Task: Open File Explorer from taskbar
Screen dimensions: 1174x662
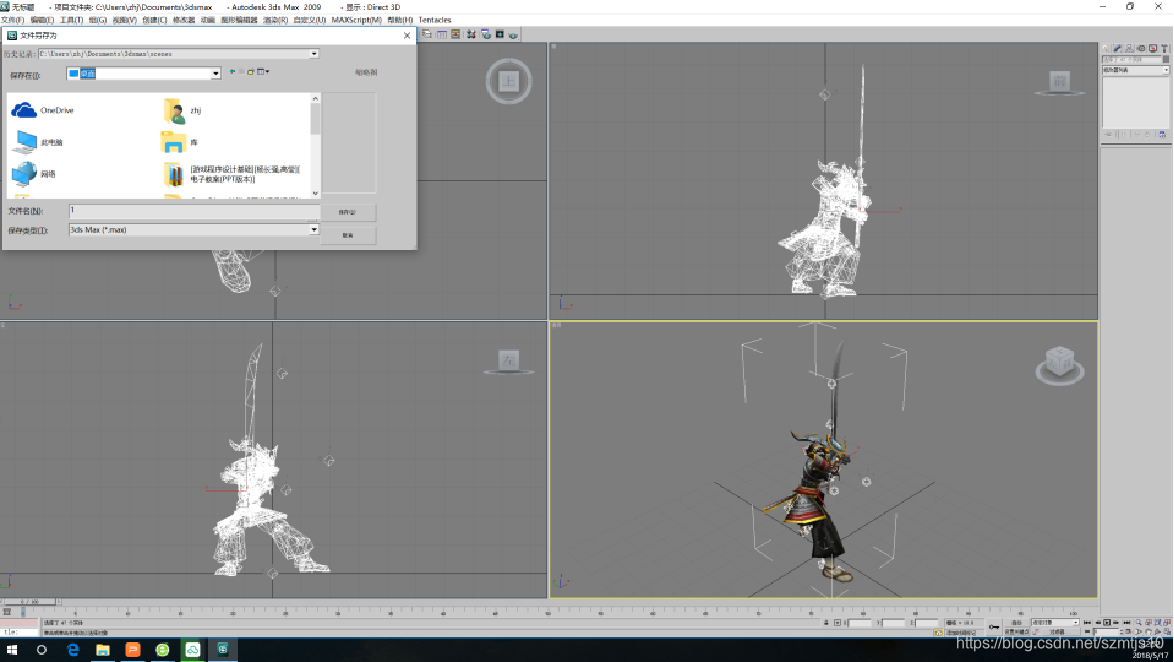Action: 103,649
